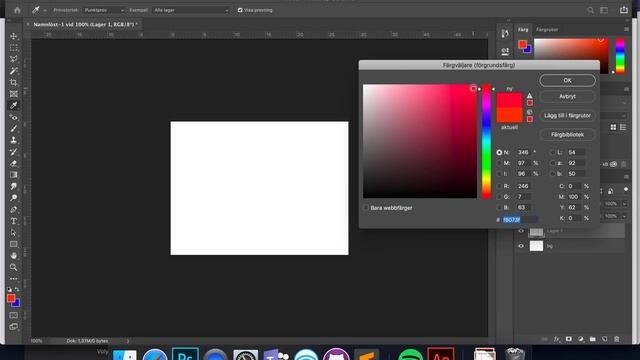
Task: Hide the bg layer
Action: click(x=521, y=246)
